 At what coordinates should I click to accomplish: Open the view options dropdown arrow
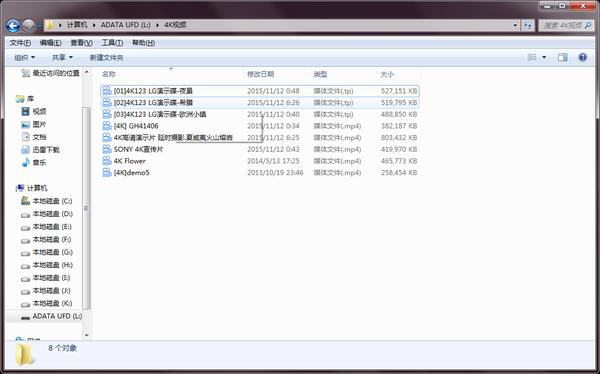(x=544, y=57)
